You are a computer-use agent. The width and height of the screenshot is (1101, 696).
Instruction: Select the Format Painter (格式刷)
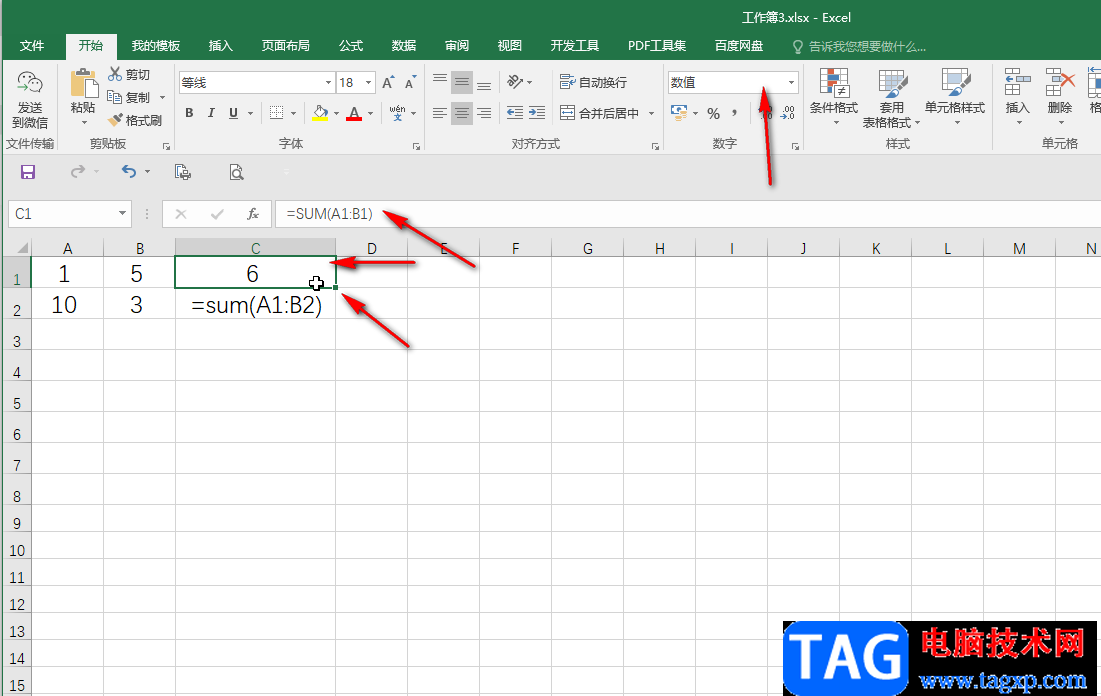point(135,120)
